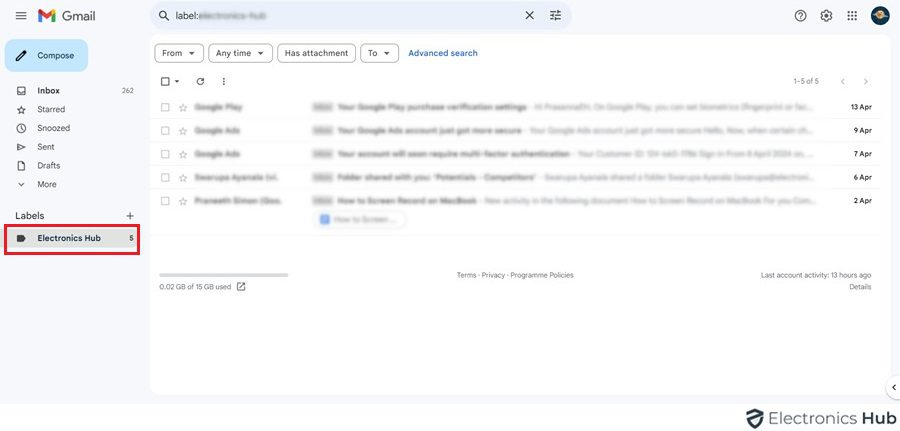Click the storage usage bar

click(x=223, y=274)
